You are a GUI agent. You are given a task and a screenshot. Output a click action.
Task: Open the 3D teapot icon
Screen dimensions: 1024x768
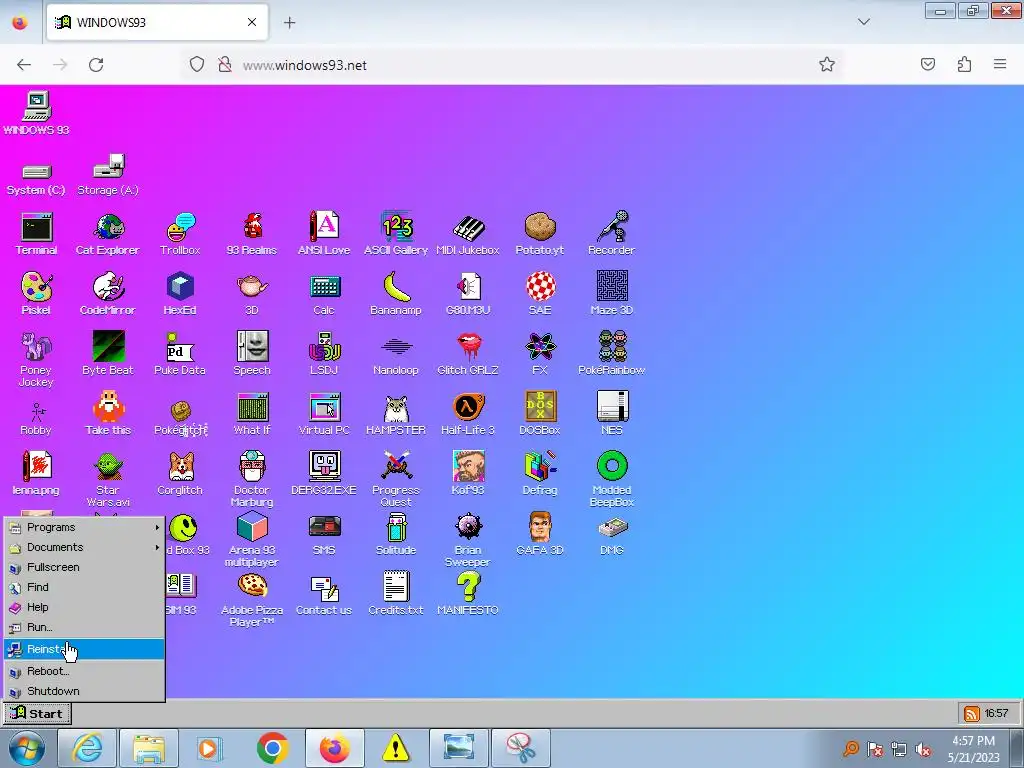tap(252, 293)
